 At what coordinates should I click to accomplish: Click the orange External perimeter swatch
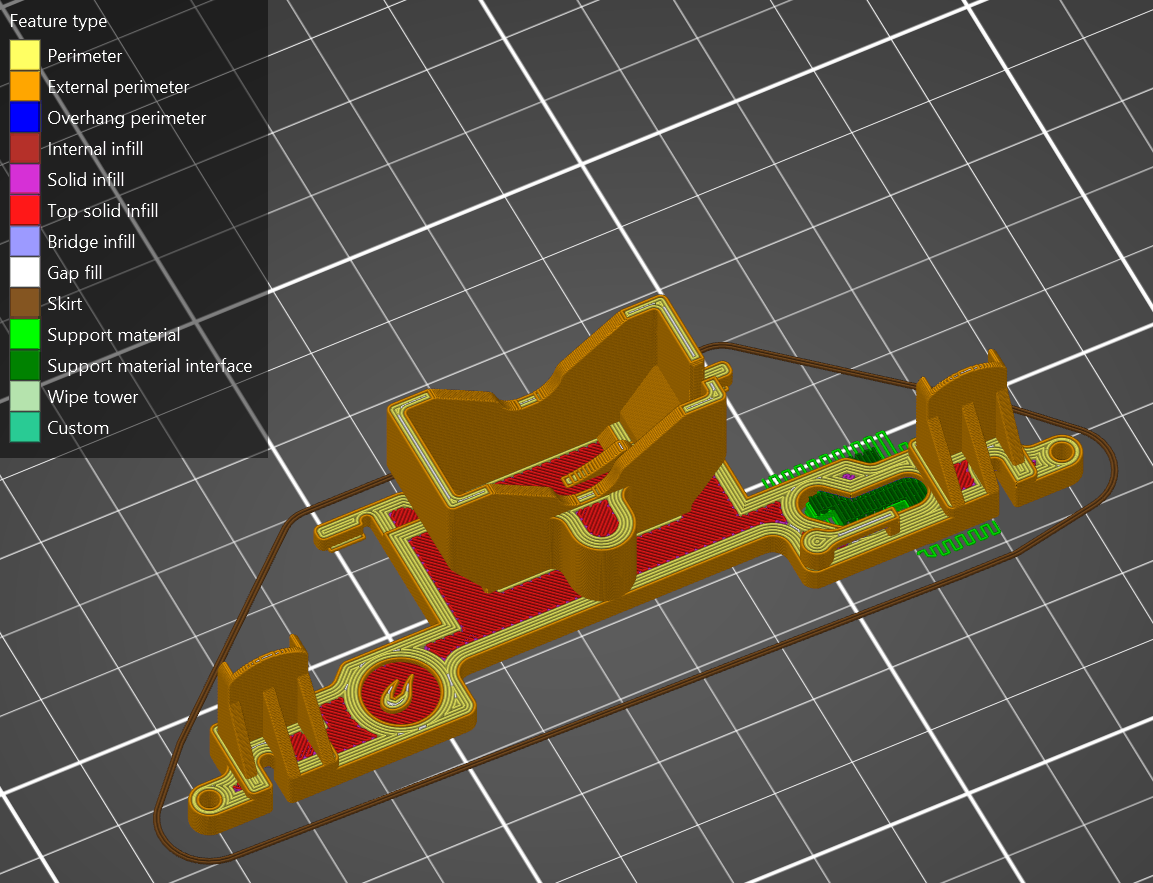tap(24, 86)
